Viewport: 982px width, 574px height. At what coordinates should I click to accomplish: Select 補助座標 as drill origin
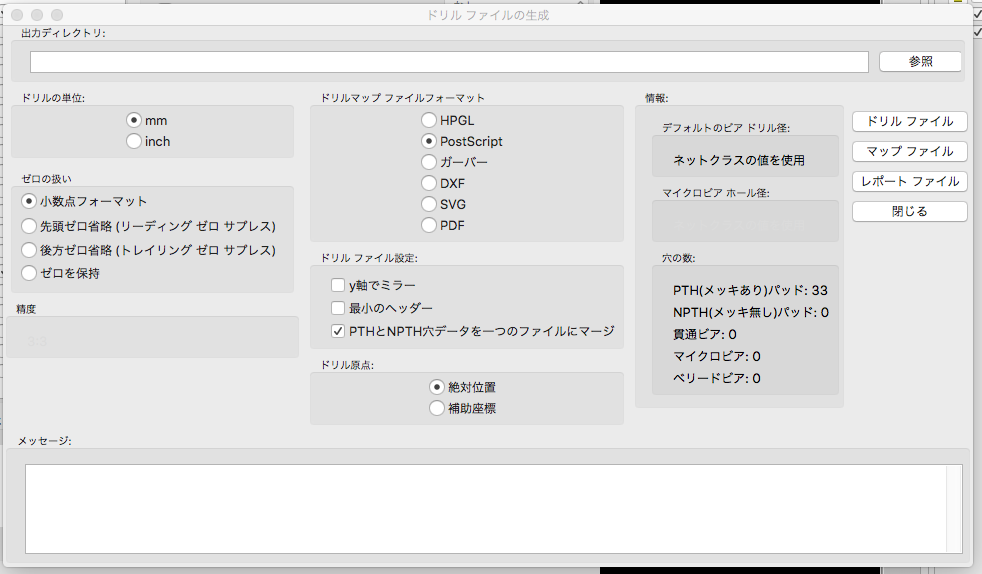click(x=437, y=408)
